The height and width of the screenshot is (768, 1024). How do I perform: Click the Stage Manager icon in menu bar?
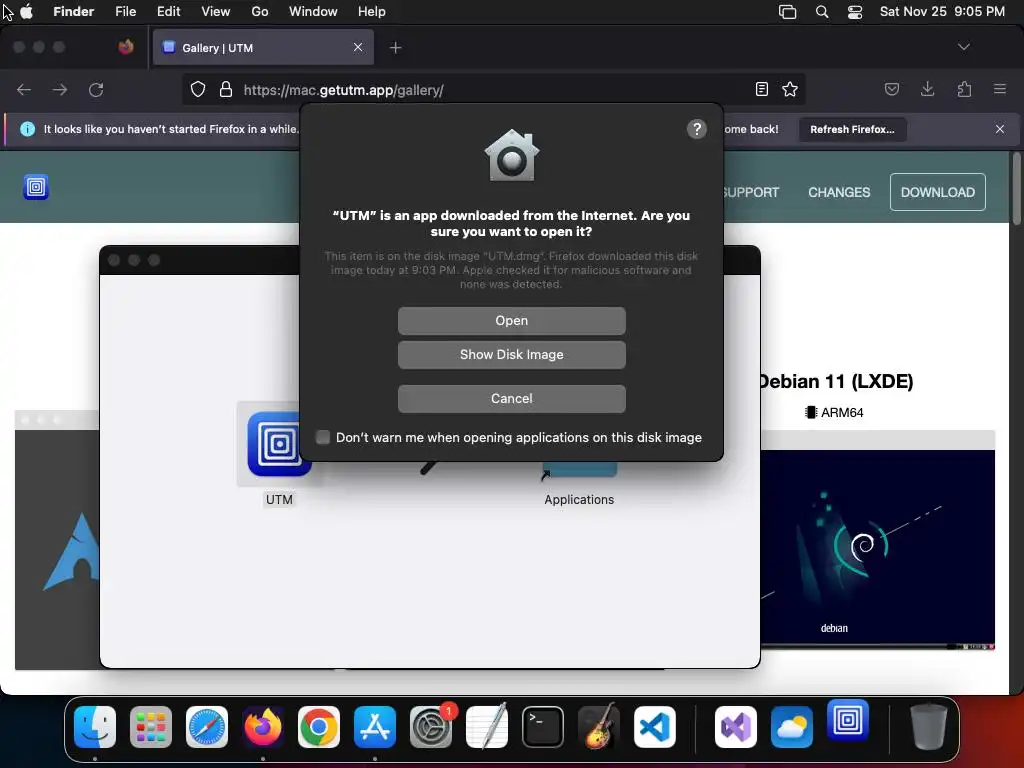point(788,12)
